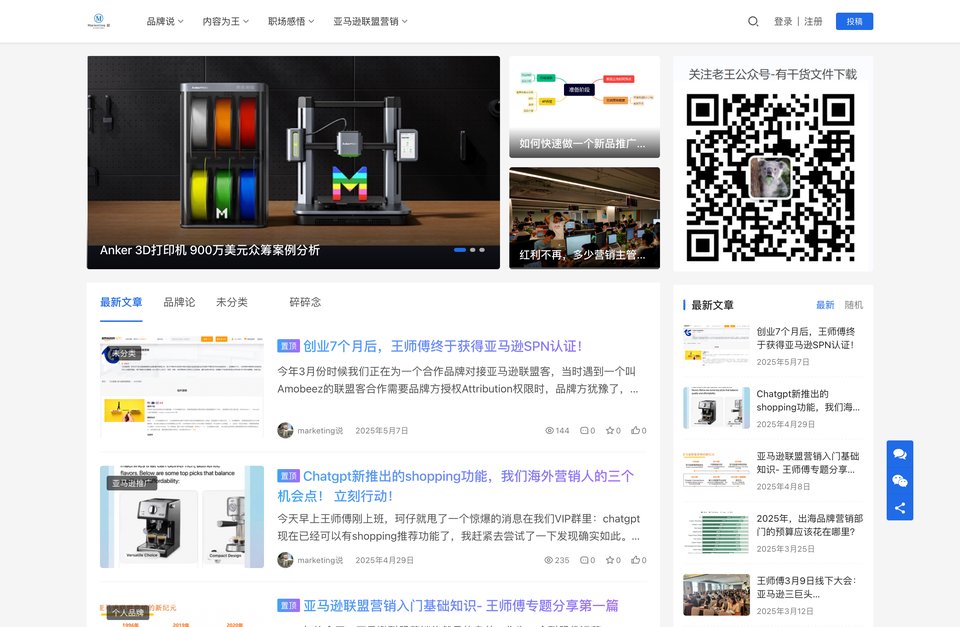
Task: Click author avatar on Chatgpt shopping article
Action: [x=285, y=560]
